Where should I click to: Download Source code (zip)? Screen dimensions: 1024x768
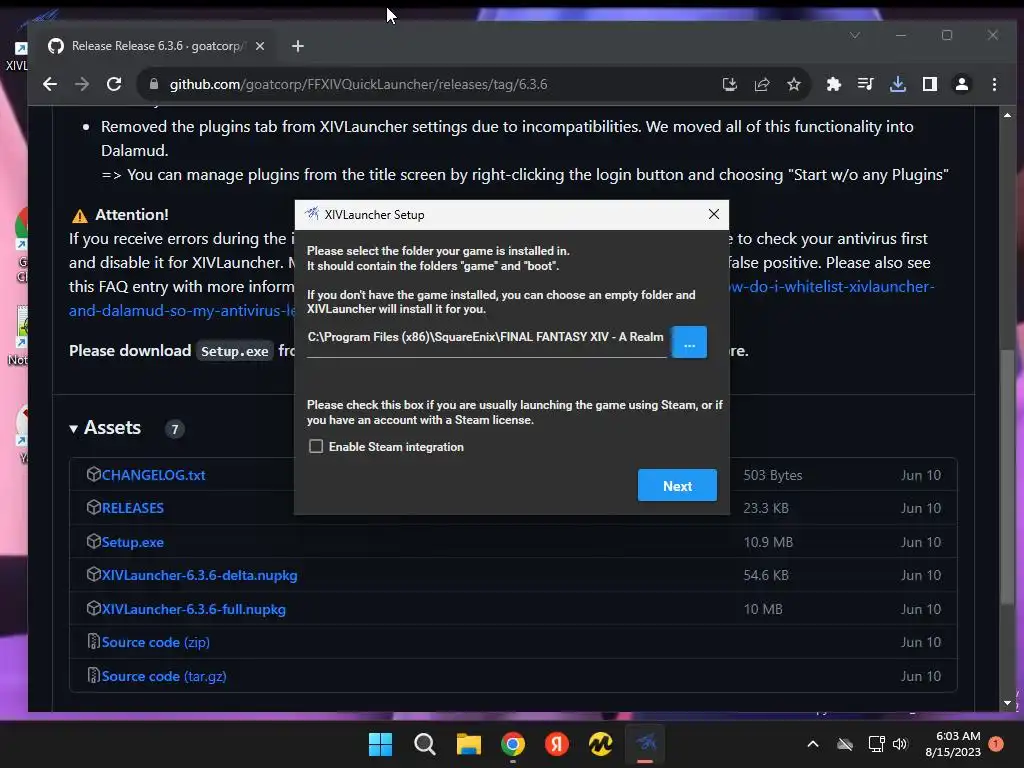click(x=155, y=643)
